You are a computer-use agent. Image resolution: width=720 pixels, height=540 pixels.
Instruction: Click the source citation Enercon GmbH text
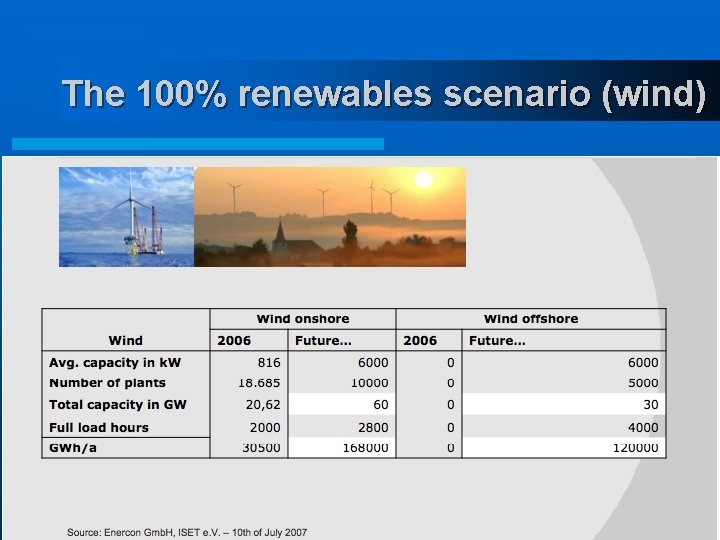(x=187, y=532)
